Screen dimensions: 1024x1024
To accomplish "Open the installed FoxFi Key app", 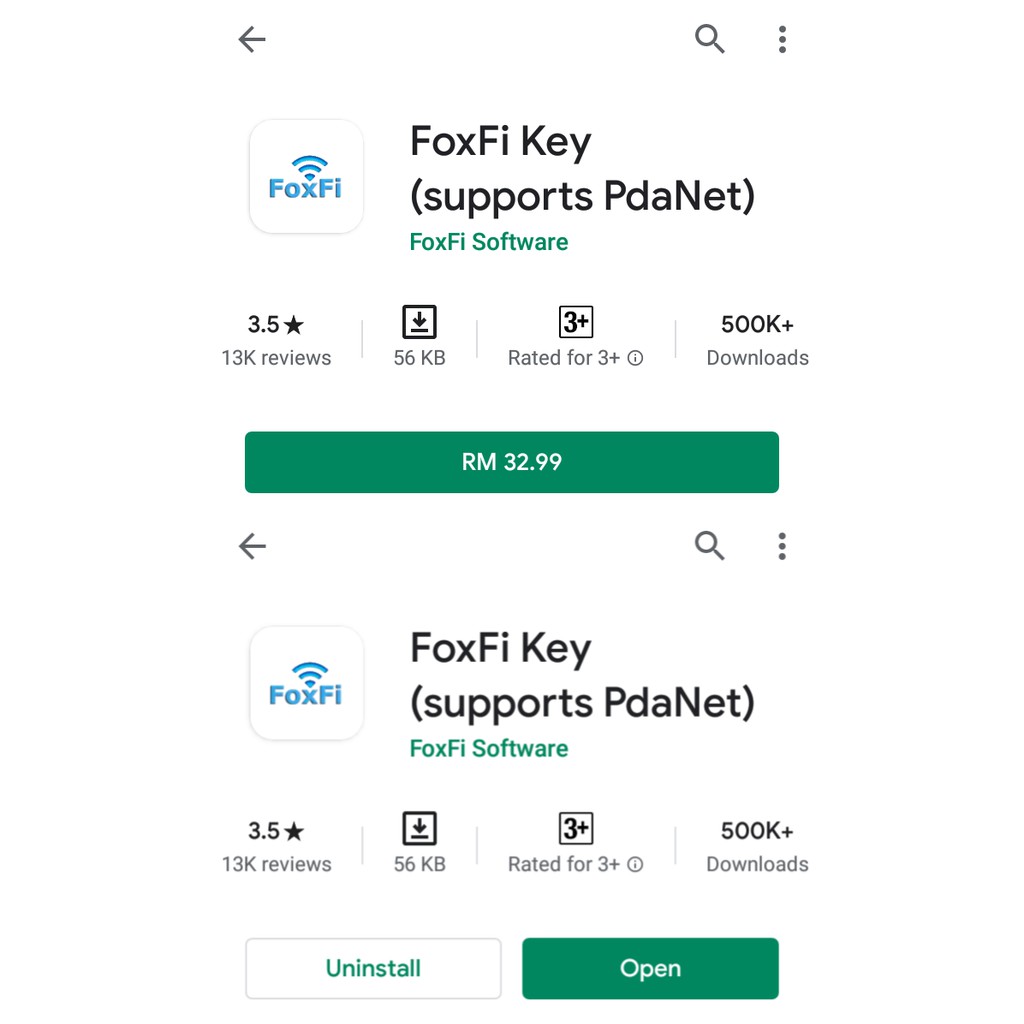I will [x=650, y=968].
